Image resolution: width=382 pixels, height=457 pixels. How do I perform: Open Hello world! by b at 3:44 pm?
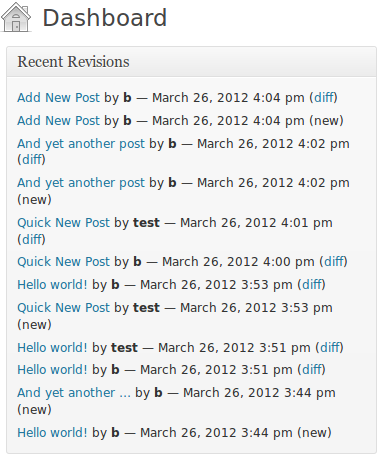52,433
